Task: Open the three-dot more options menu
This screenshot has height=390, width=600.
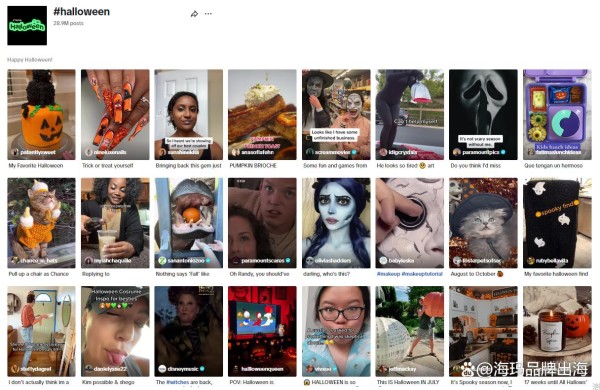Action: 208,14
